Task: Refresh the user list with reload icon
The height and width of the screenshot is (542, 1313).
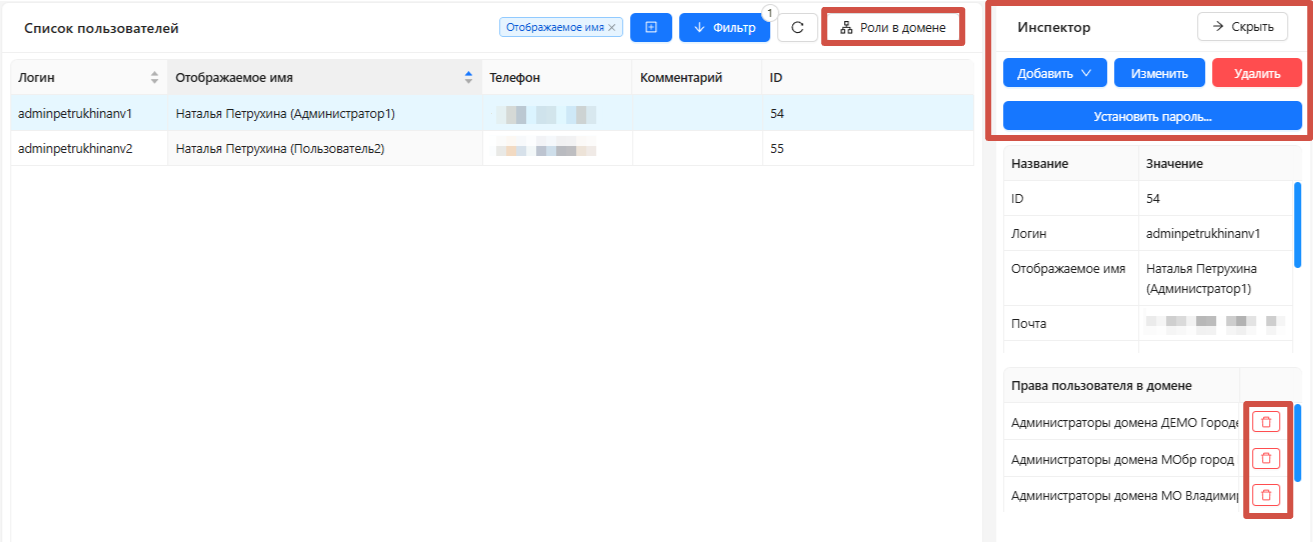Action: [797, 28]
